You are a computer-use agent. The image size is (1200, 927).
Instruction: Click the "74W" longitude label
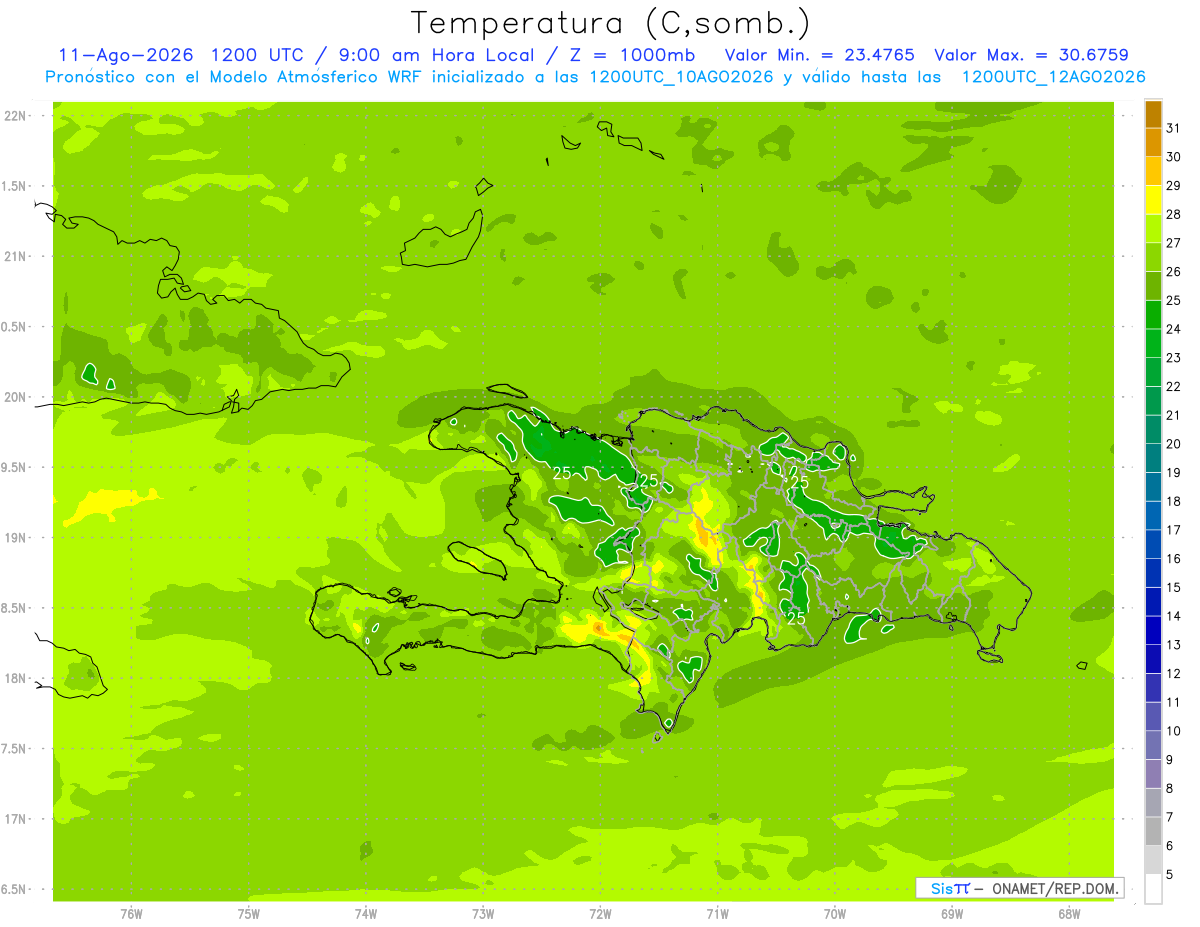pyautogui.click(x=366, y=913)
